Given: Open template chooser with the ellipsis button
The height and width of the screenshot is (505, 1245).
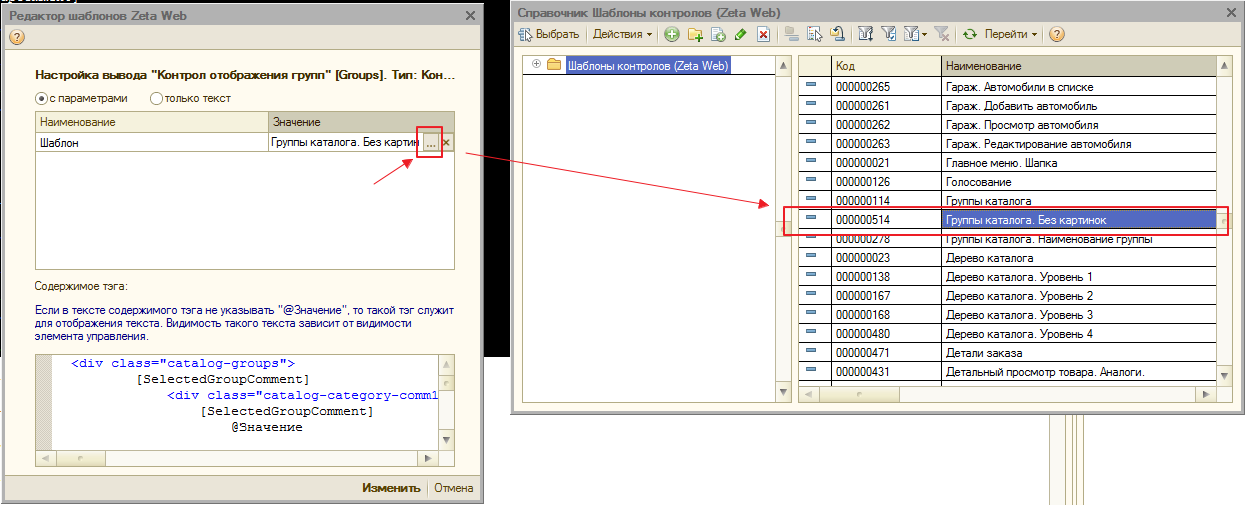Looking at the screenshot, I should click(x=430, y=143).
